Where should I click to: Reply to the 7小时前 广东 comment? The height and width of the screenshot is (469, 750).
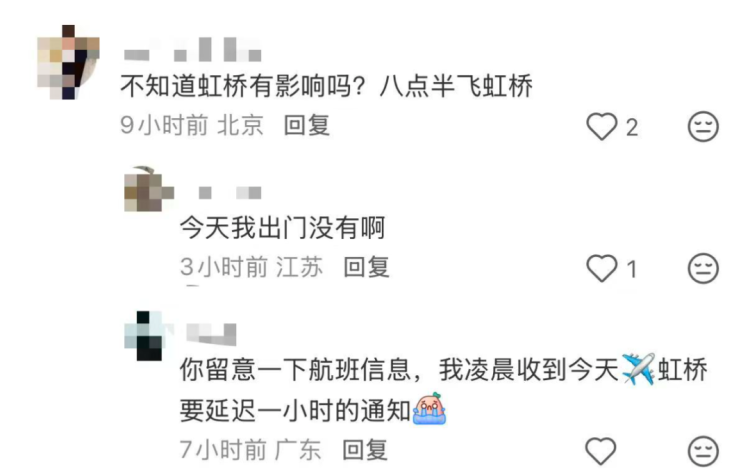[365, 450]
